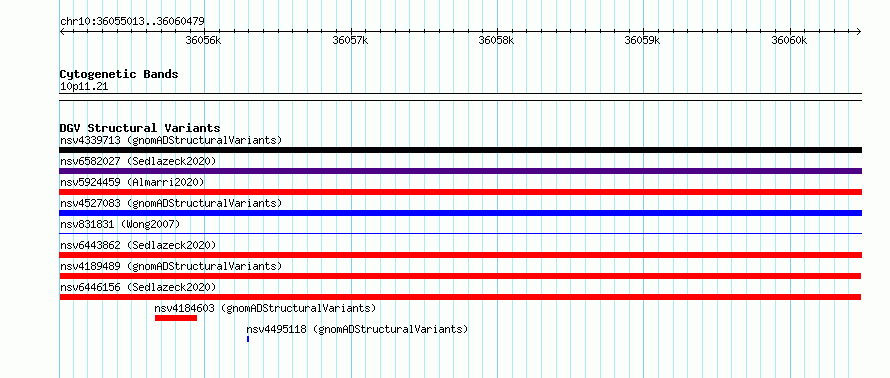Click the 36059k ruler tick label
890x378 pixels.
[x=643, y=40]
